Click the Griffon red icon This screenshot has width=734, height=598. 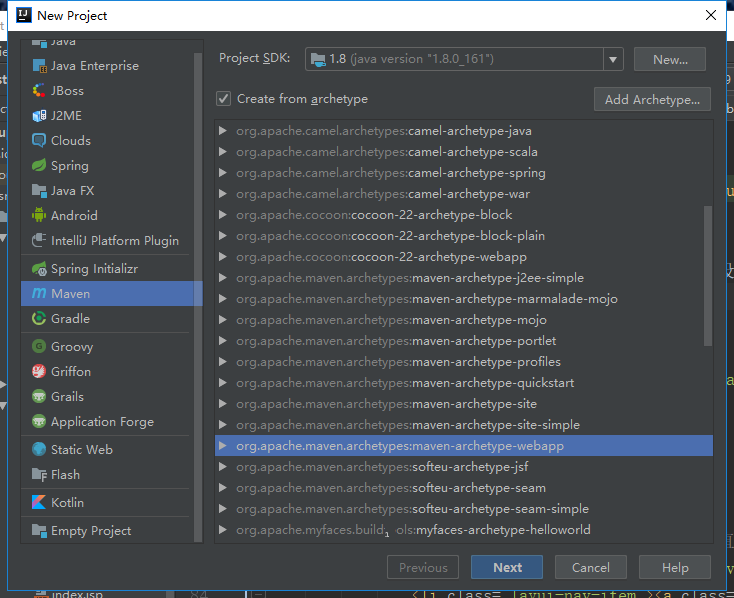(x=39, y=372)
